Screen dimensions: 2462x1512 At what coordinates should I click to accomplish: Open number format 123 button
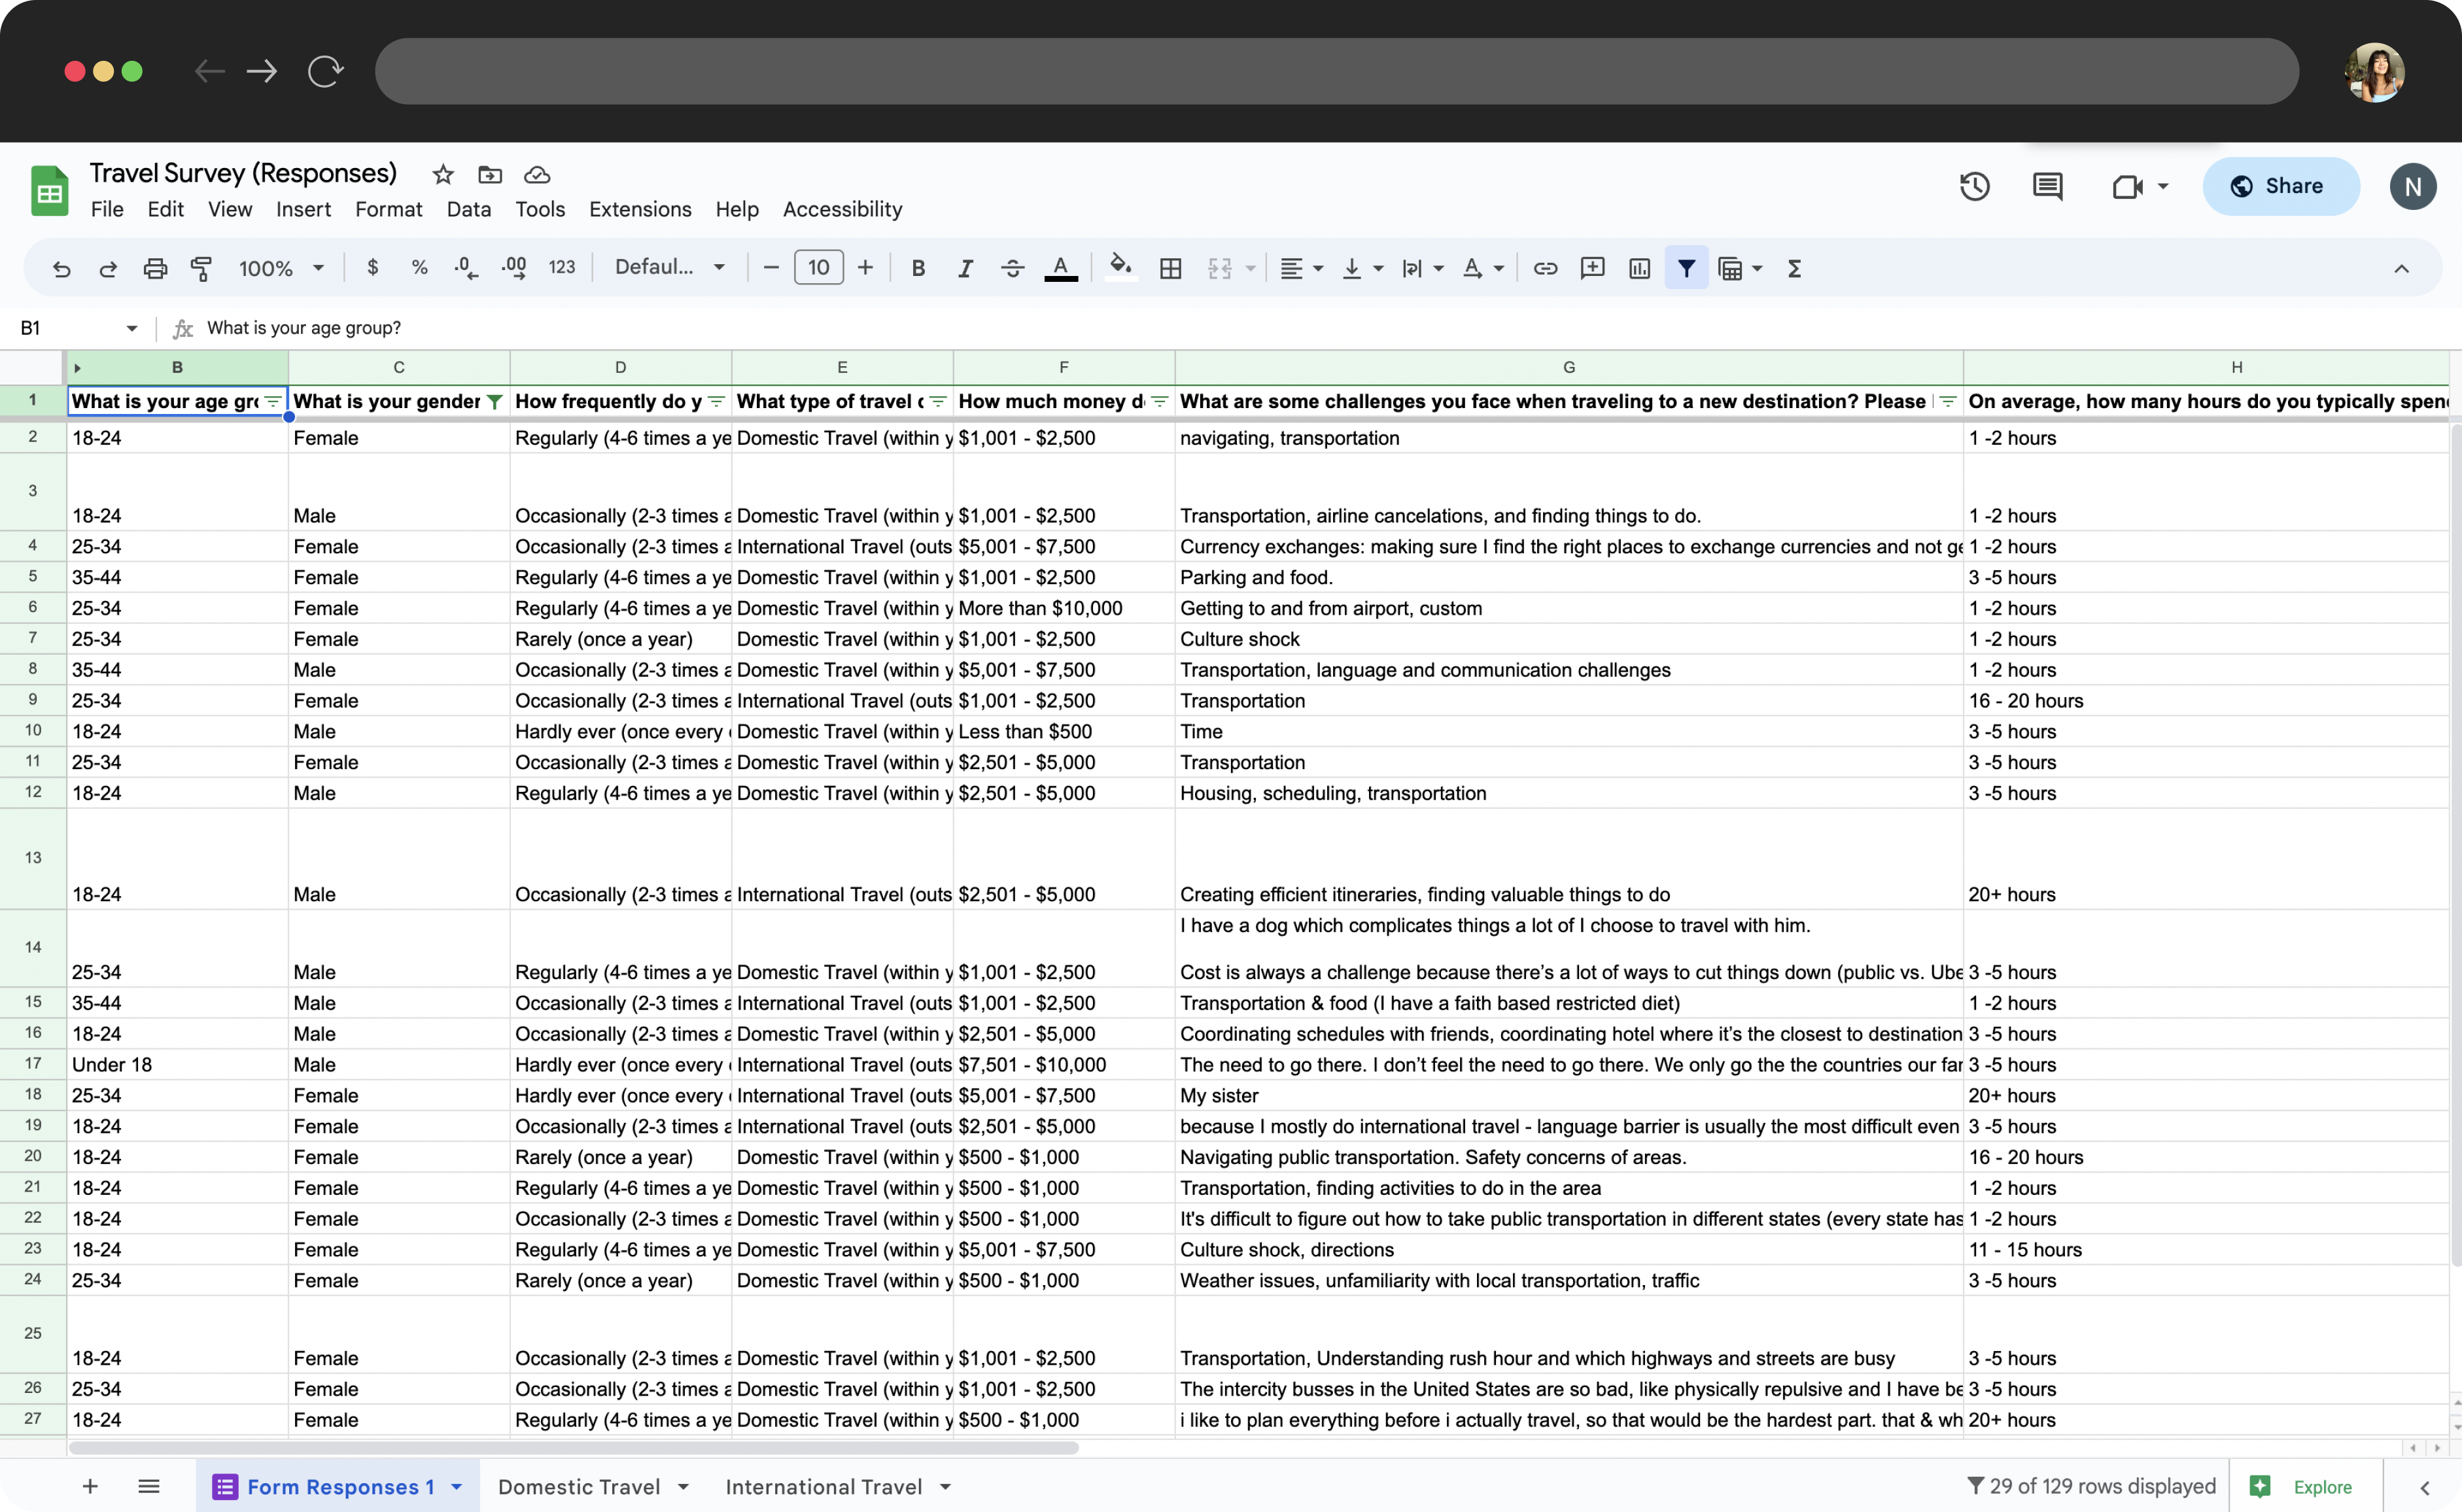[562, 267]
